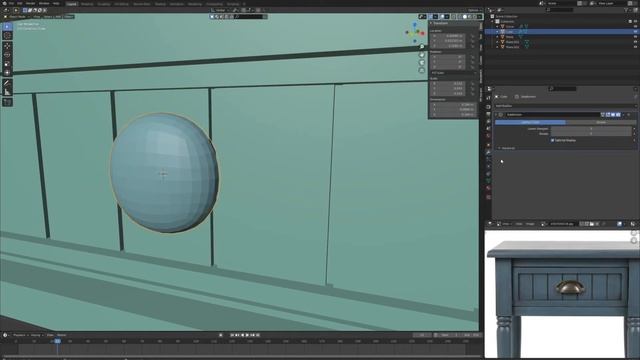640x360 pixels.
Task: Open the Object Mode dropdown
Action: (16, 17)
